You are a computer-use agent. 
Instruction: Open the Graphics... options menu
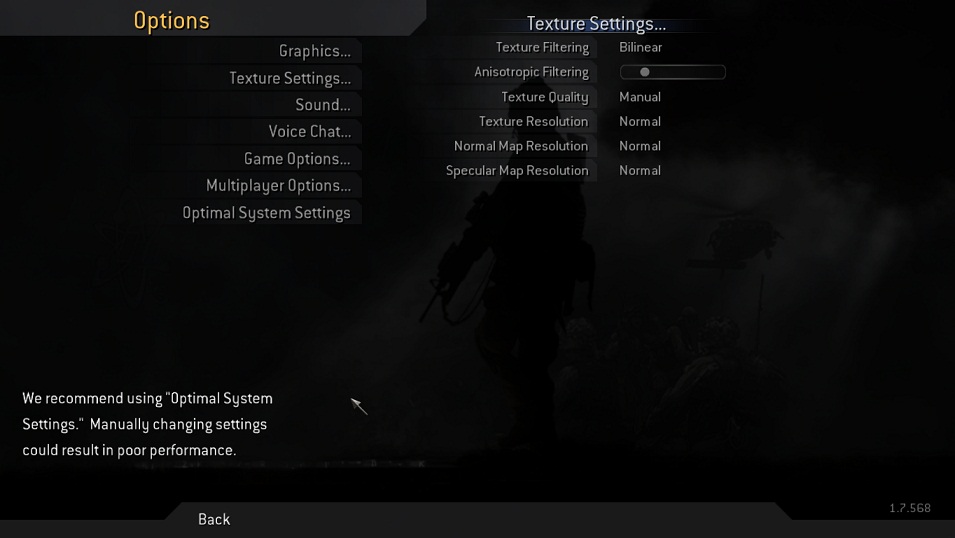click(314, 51)
